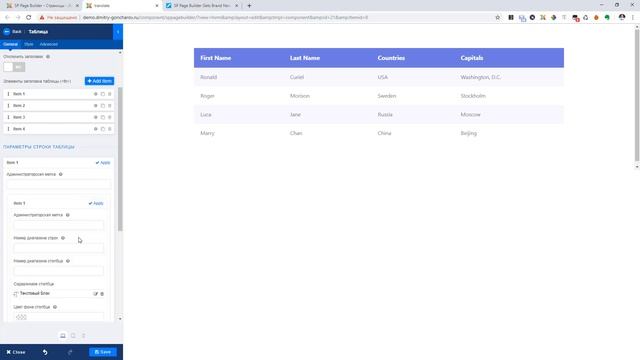Screen dimensions: 640x360
Task: Select tablet device preview icon
Action: click(x=73, y=336)
